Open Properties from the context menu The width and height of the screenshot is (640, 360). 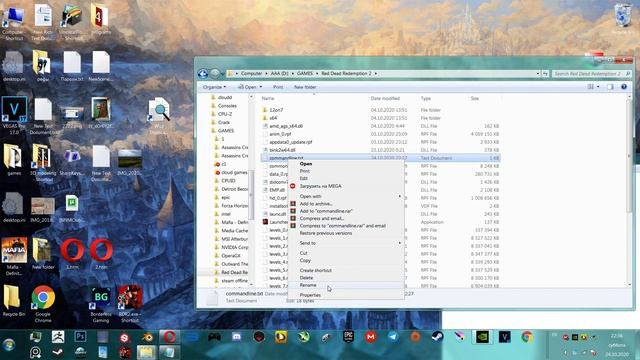coord(310,295)
